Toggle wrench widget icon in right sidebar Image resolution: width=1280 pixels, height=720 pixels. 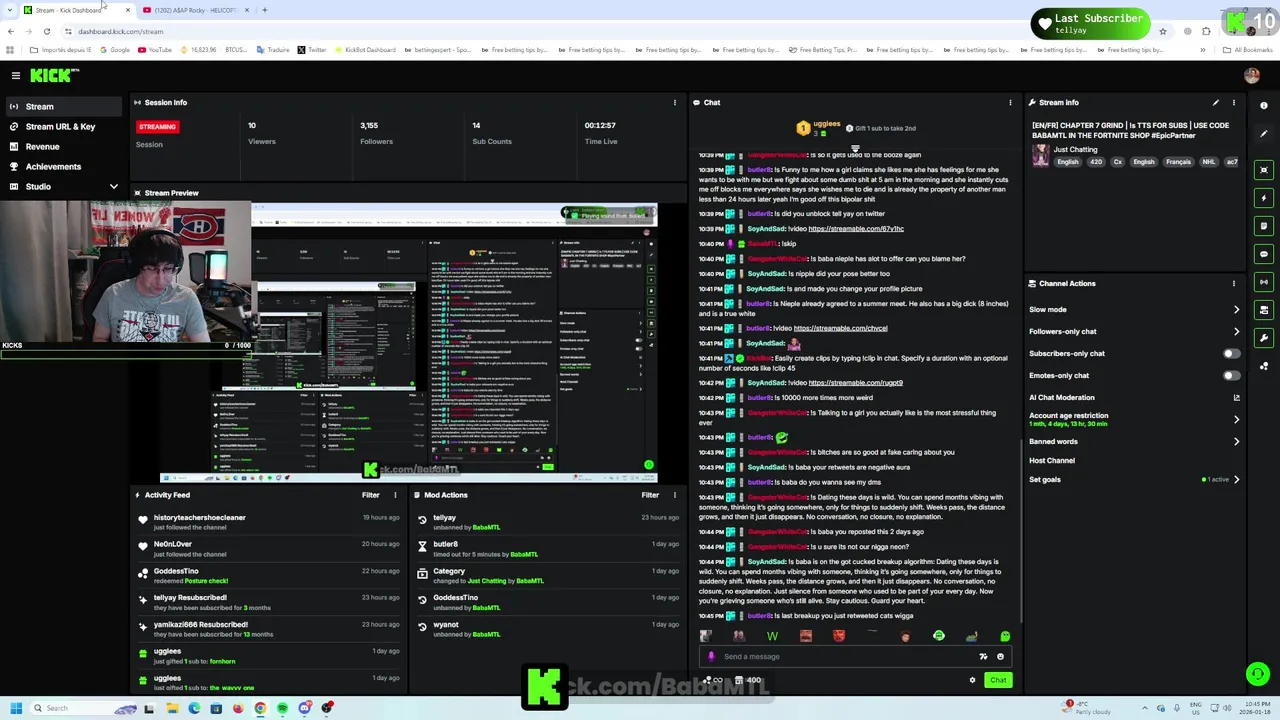tap(1264, 338)
